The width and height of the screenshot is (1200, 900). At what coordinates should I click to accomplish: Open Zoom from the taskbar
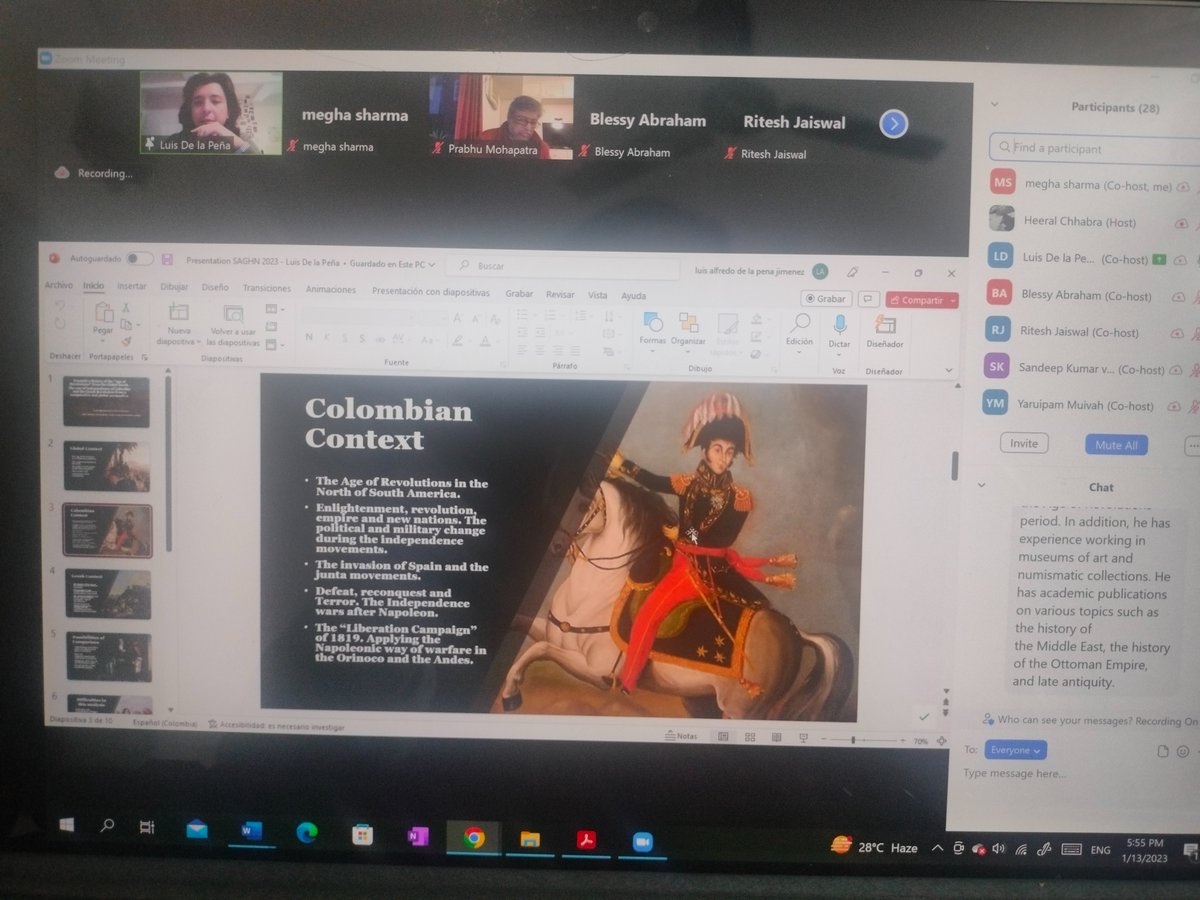coord(642,841)
